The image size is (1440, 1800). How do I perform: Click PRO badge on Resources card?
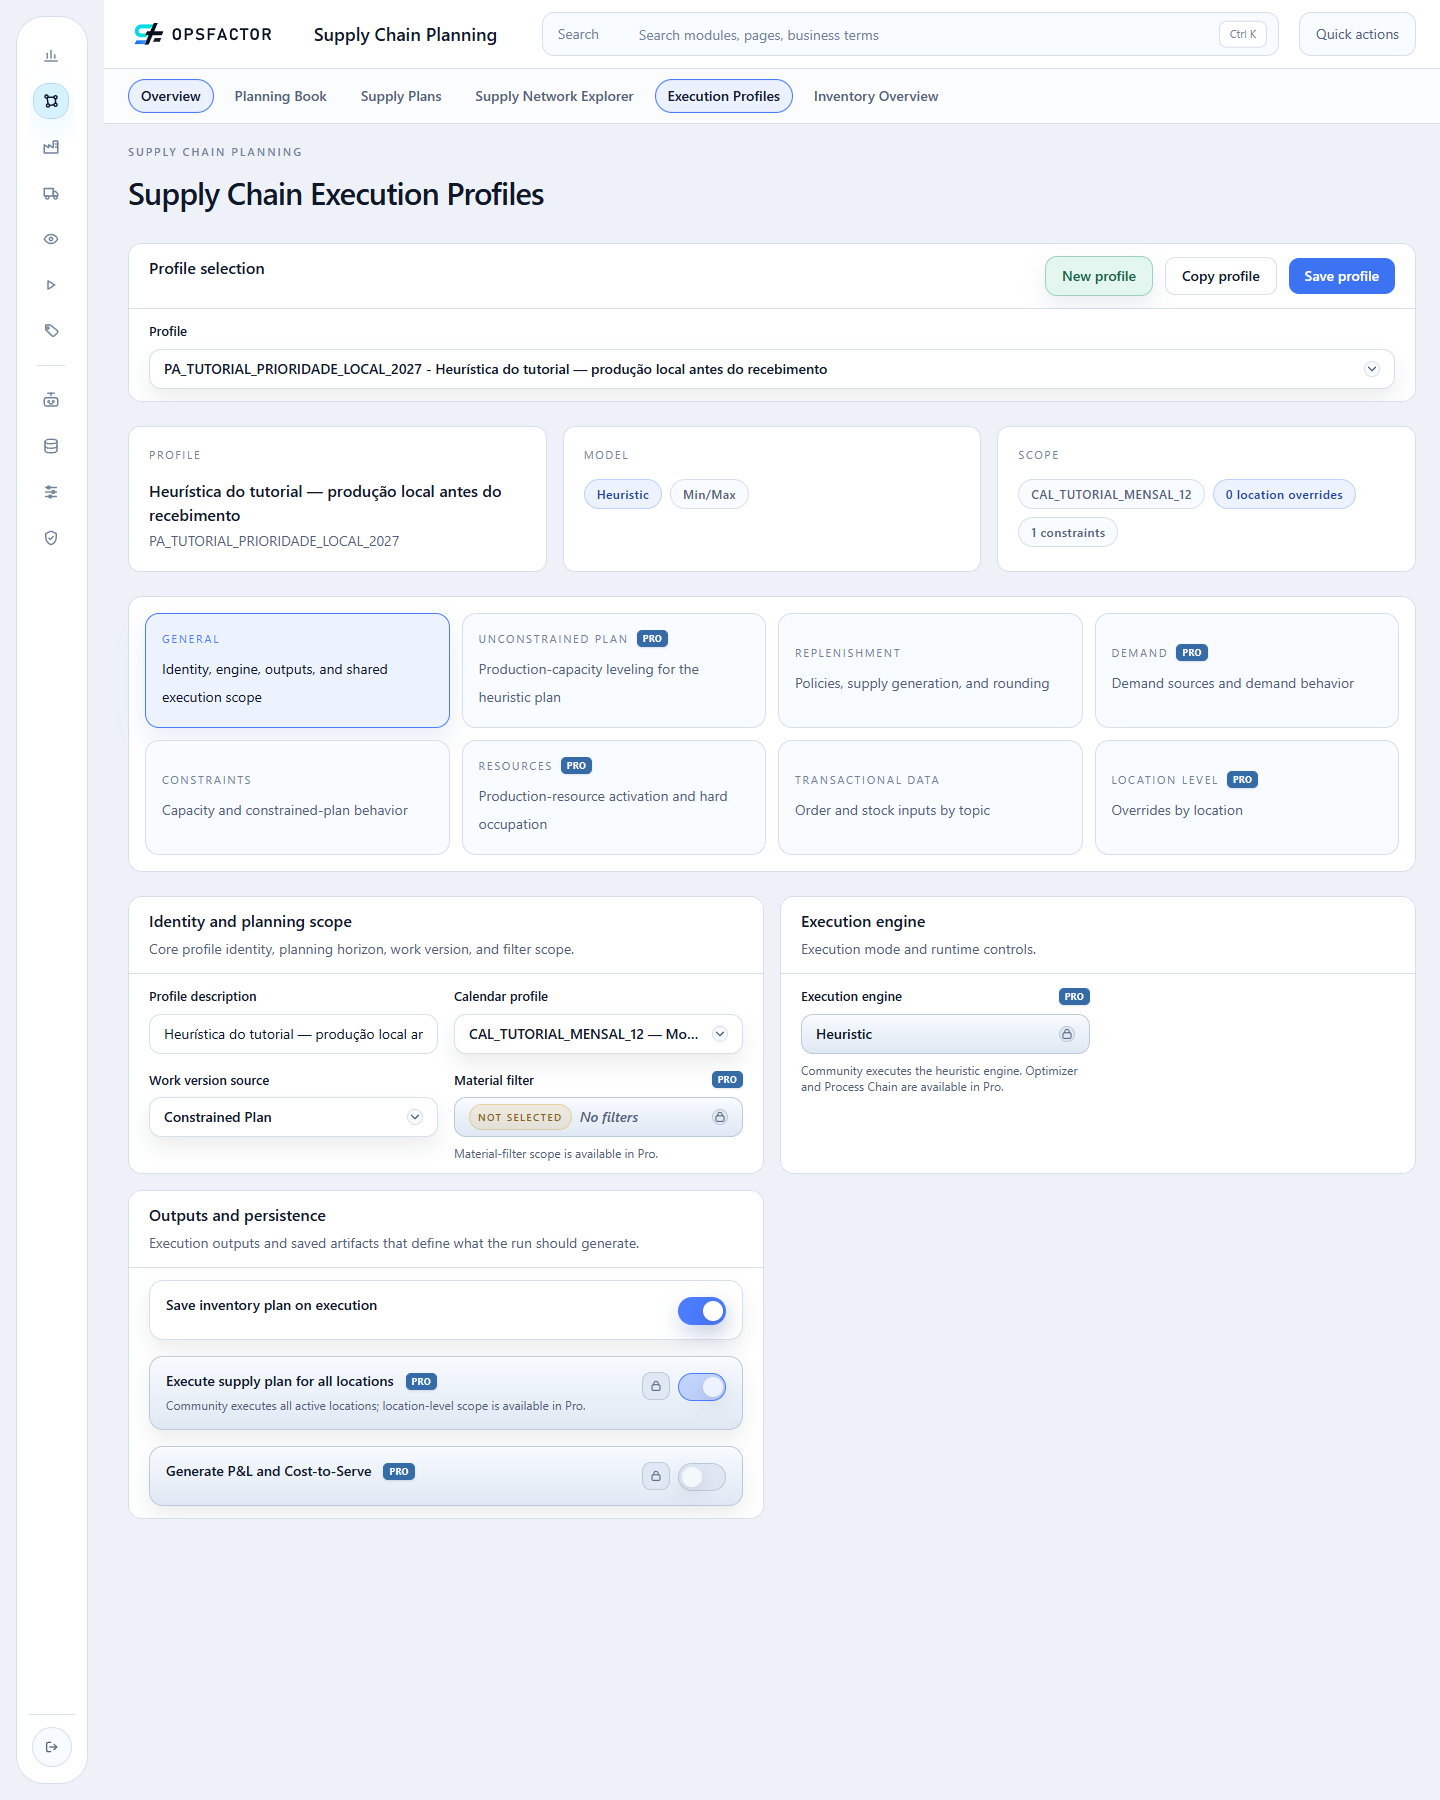[x=576, y=766]
